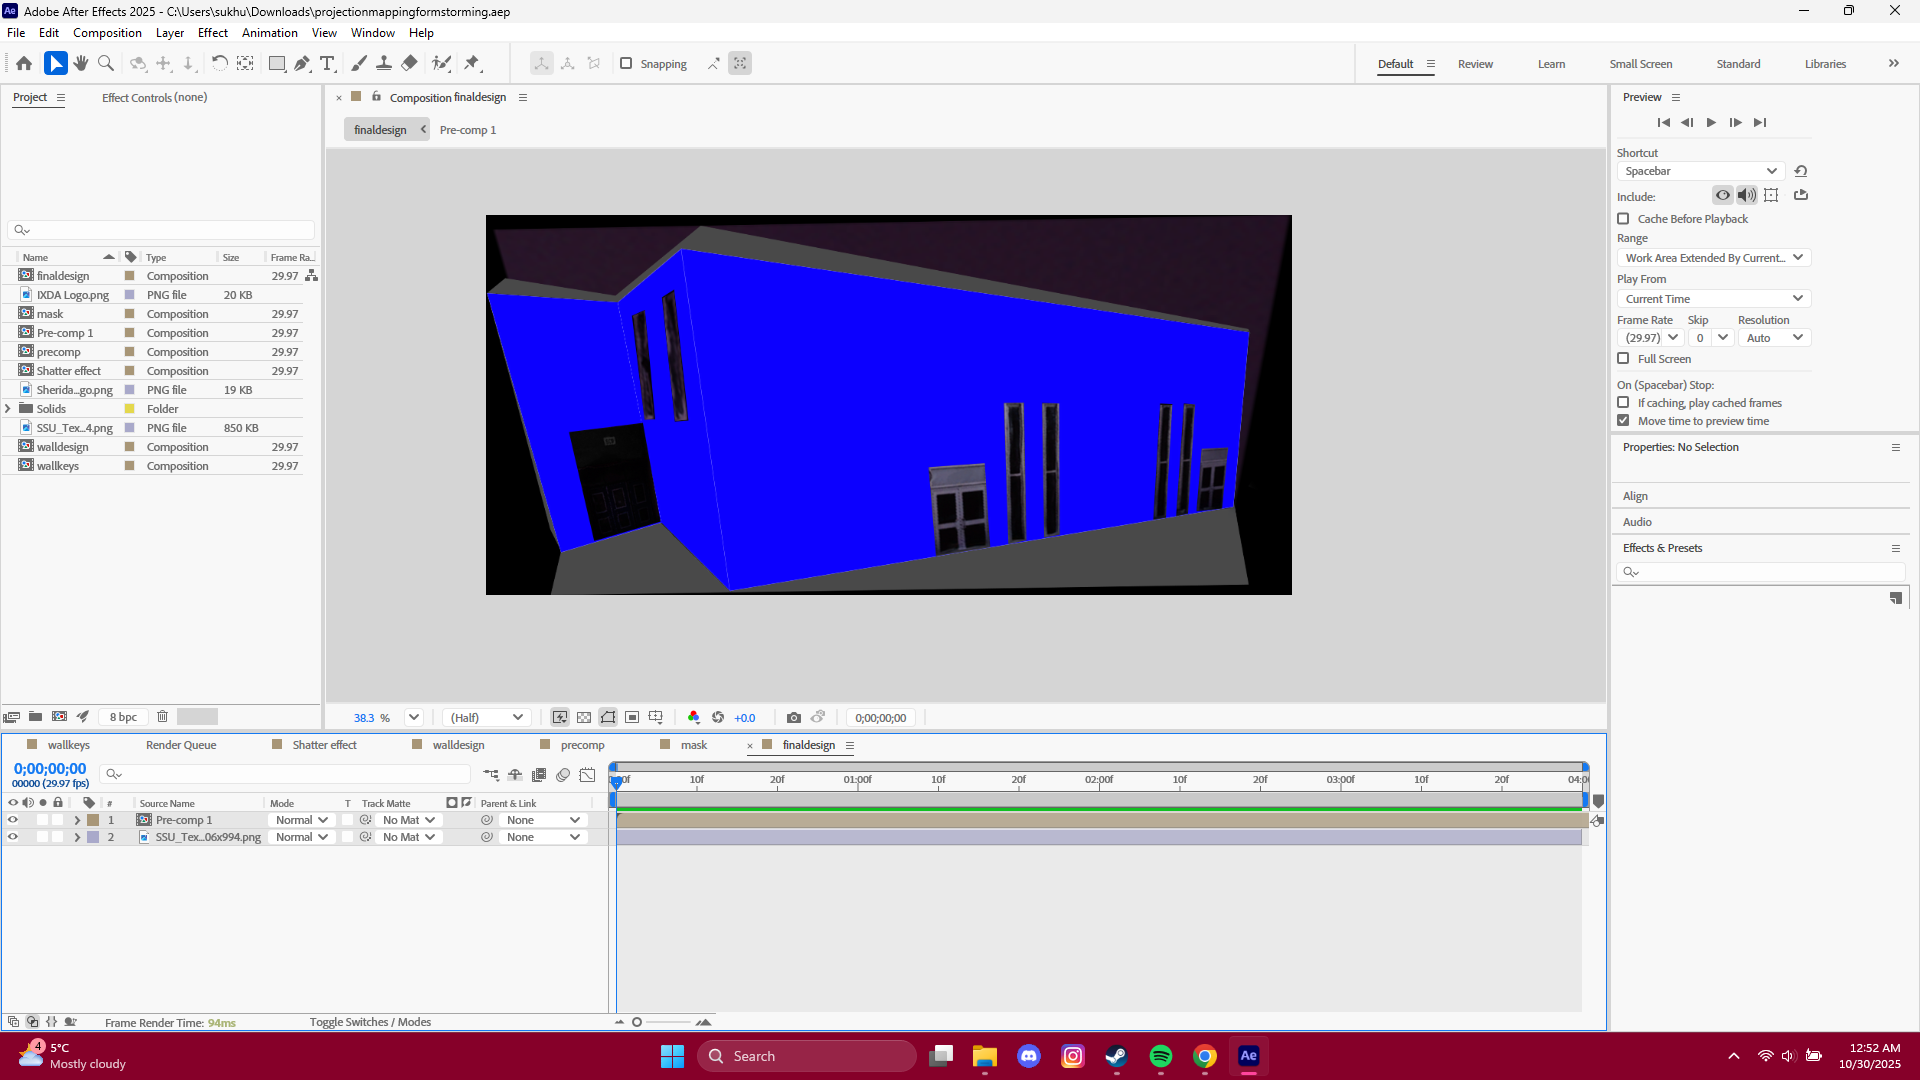Expand the Solids folder
The width and height of the screenshot is (1920, 1080).
coord(8,408)
